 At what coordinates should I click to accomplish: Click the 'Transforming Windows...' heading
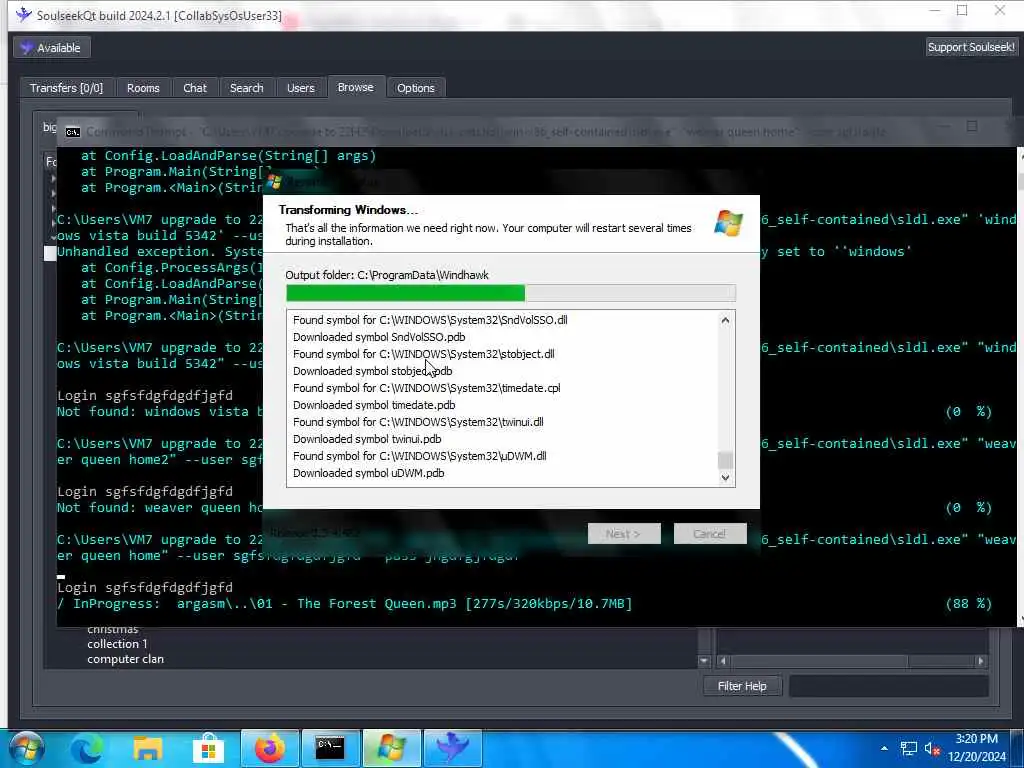point(348,210)
